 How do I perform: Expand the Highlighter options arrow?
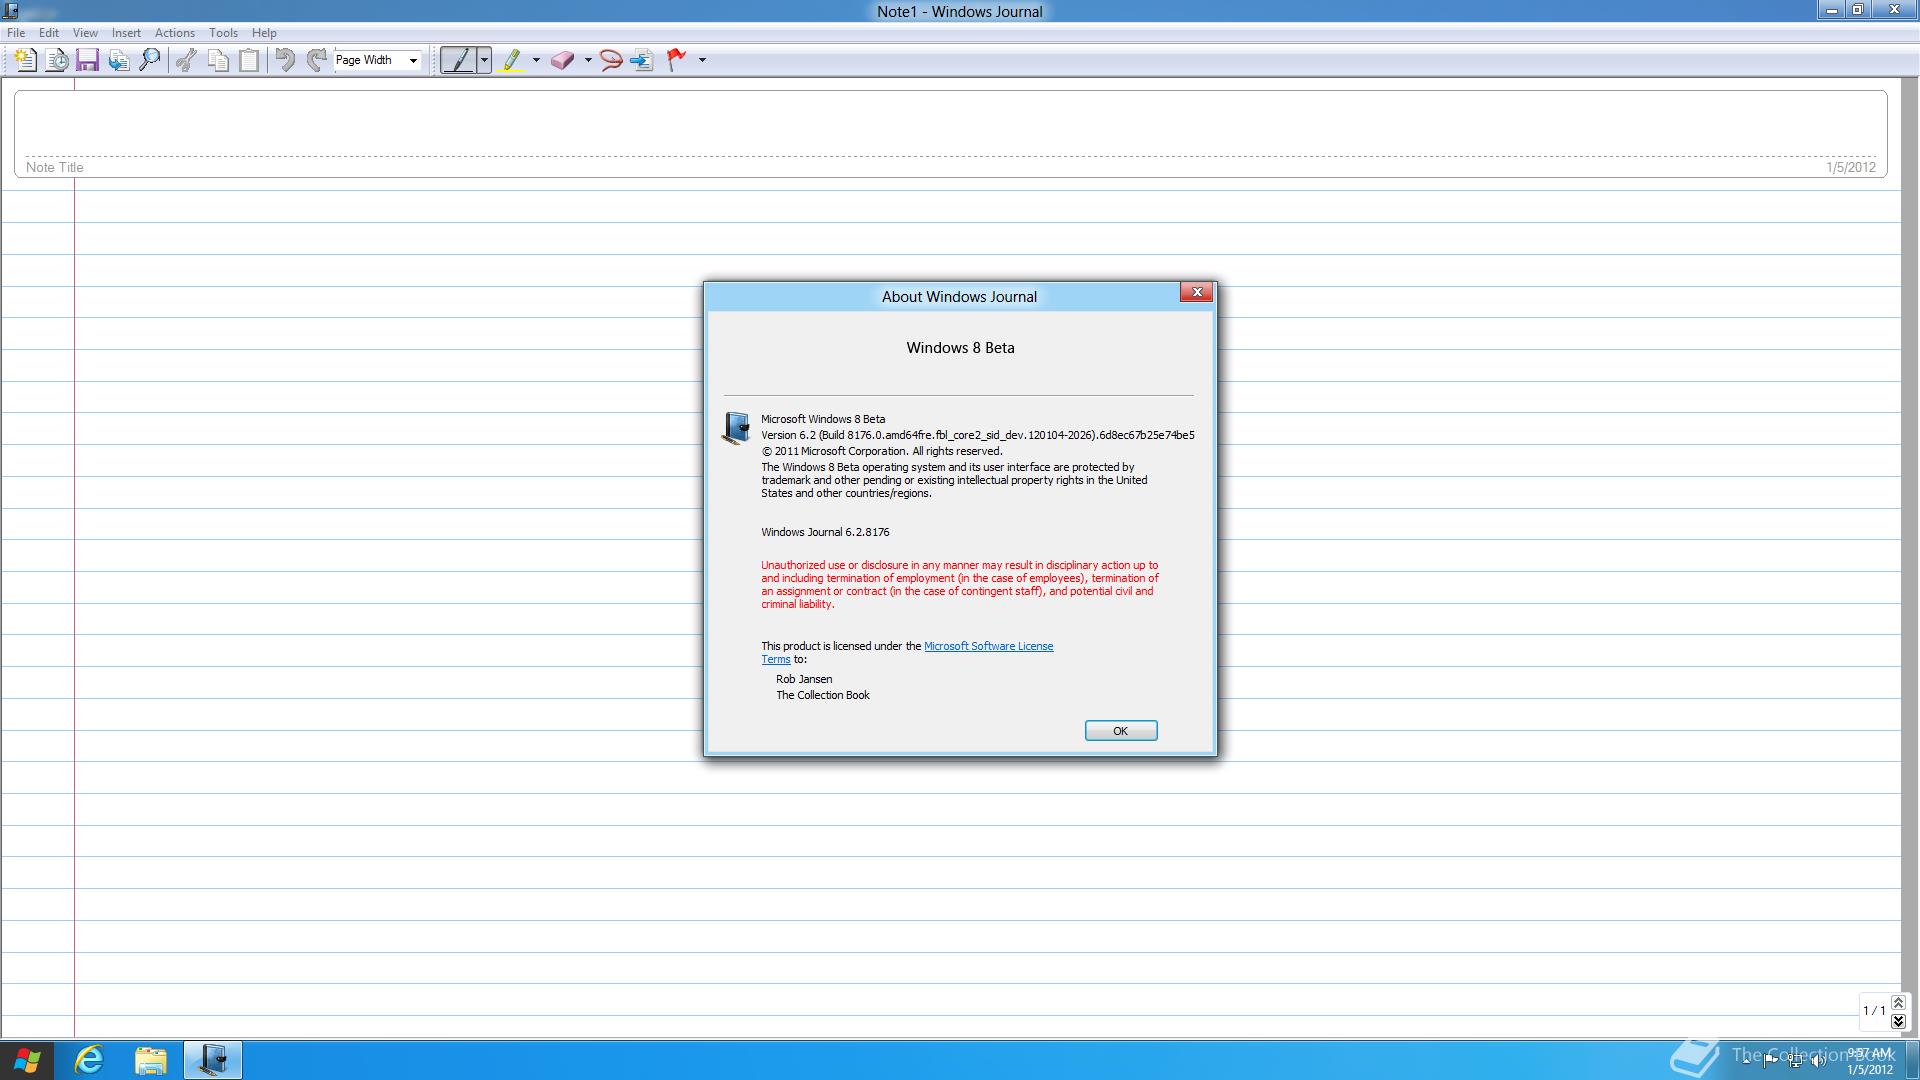click(x=536, y=60)
